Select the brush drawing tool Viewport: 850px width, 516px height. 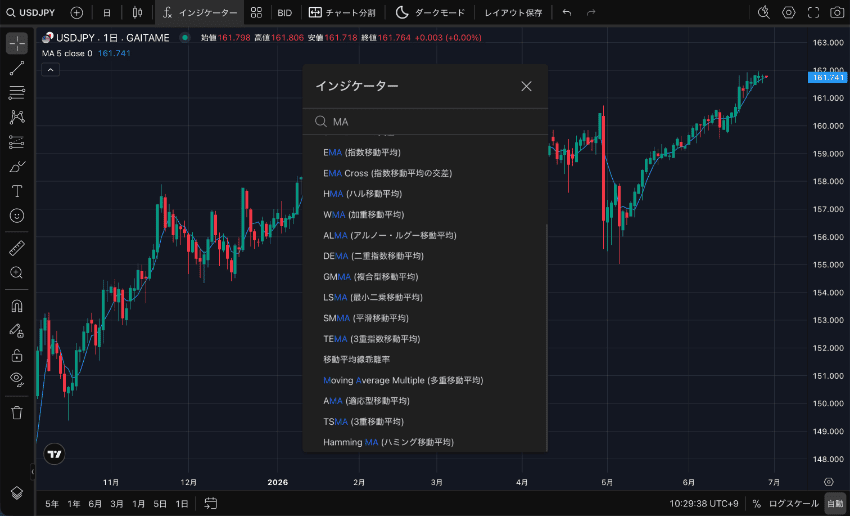tap(17, 166)
